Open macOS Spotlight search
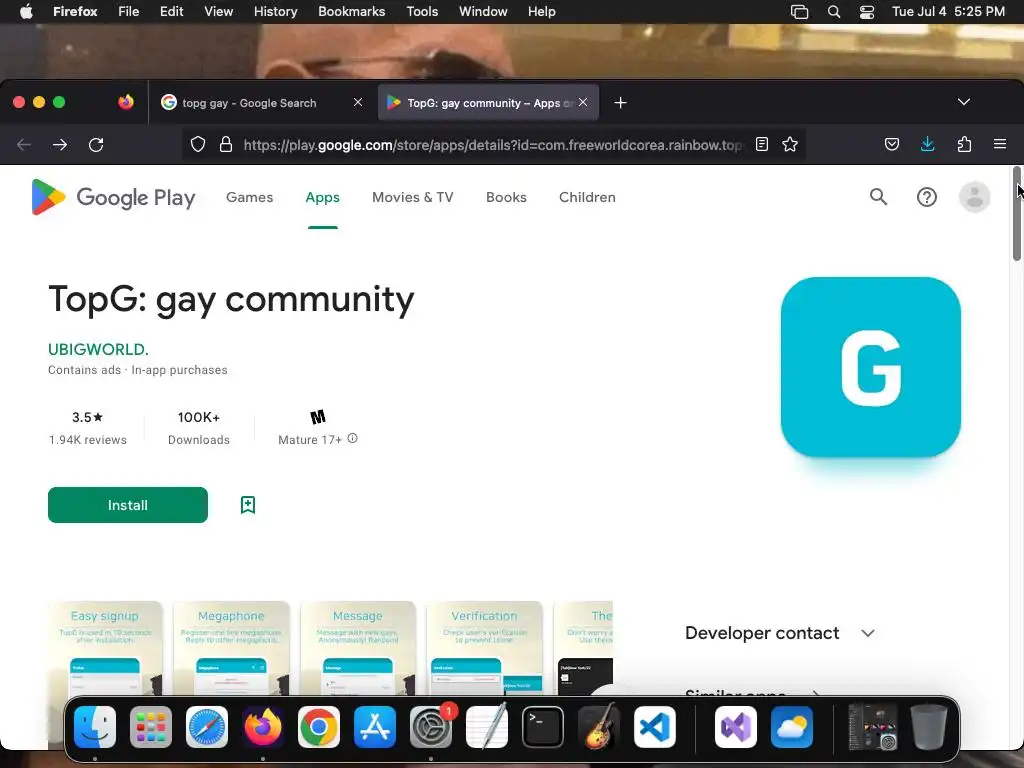Image resolution: width=1024 pixels, height=768 pixels. pos(834,12)
